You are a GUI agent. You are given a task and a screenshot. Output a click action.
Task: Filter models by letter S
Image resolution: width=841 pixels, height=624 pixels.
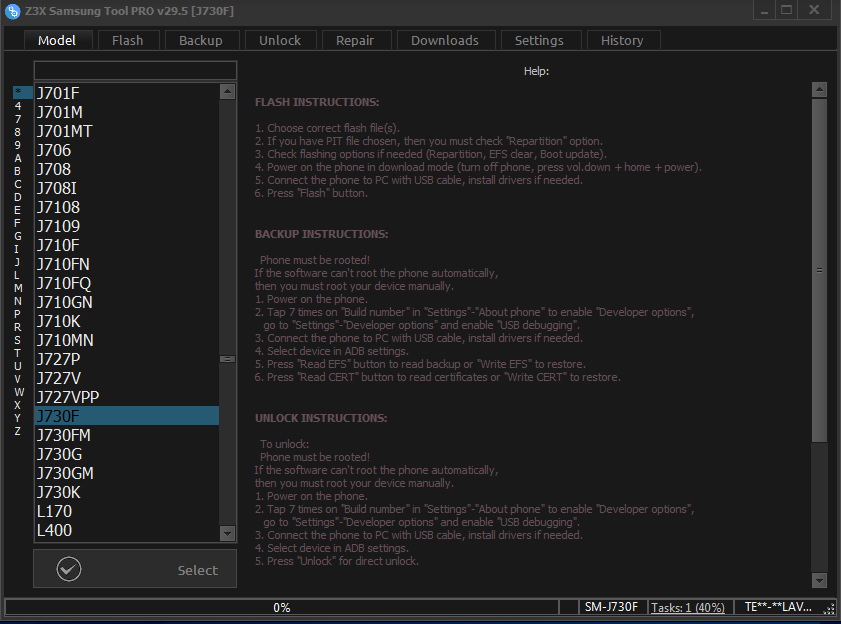point(18,340)
